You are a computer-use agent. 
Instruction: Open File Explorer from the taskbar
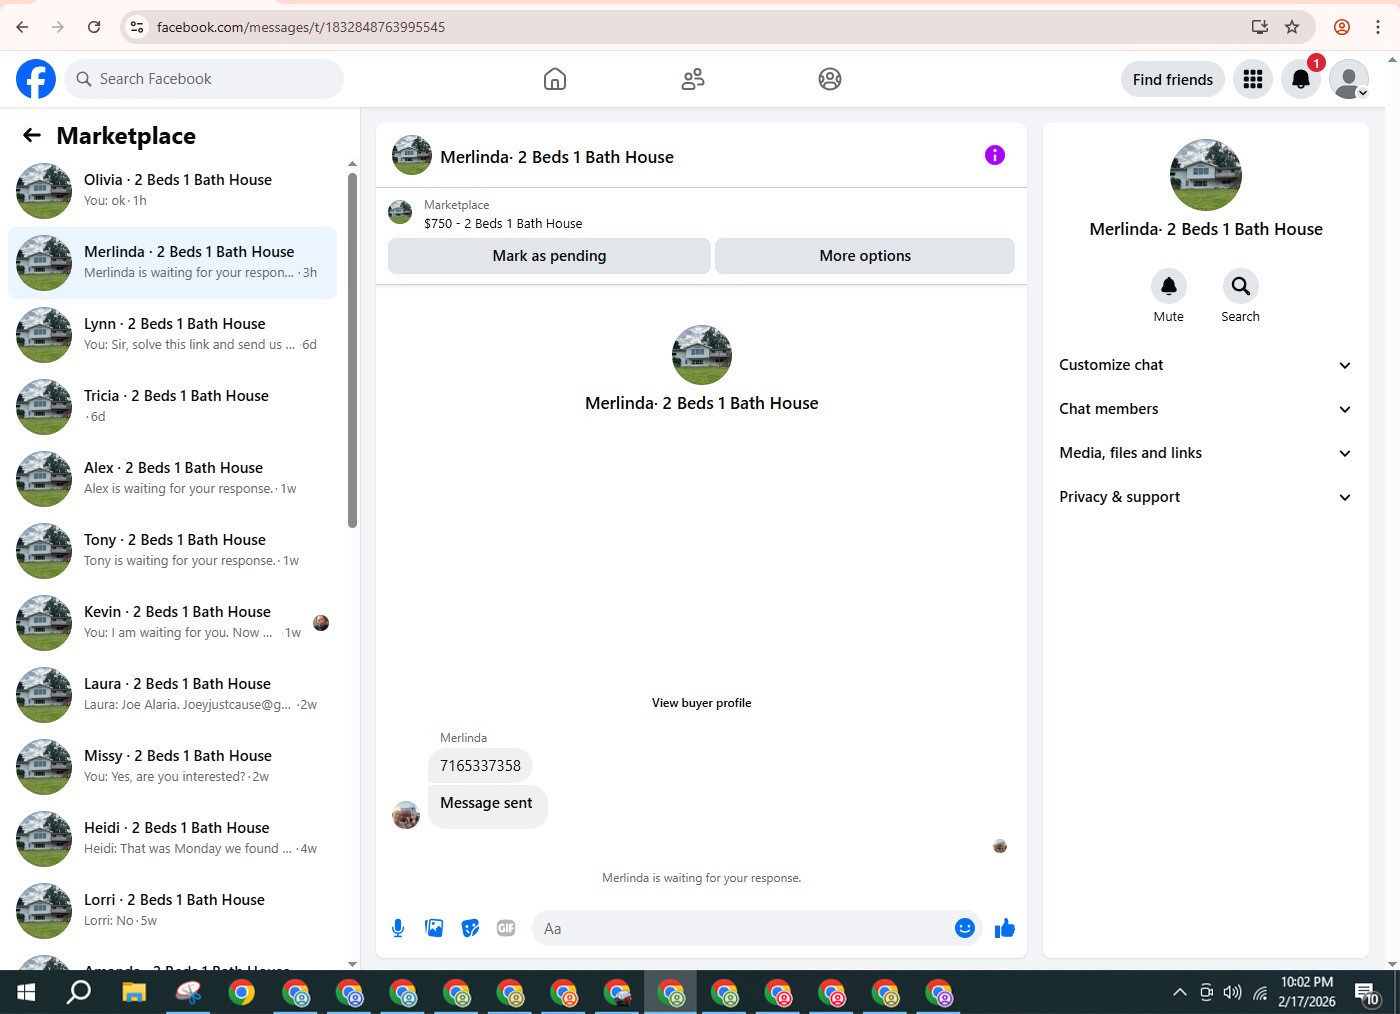(x=134, y=993)
